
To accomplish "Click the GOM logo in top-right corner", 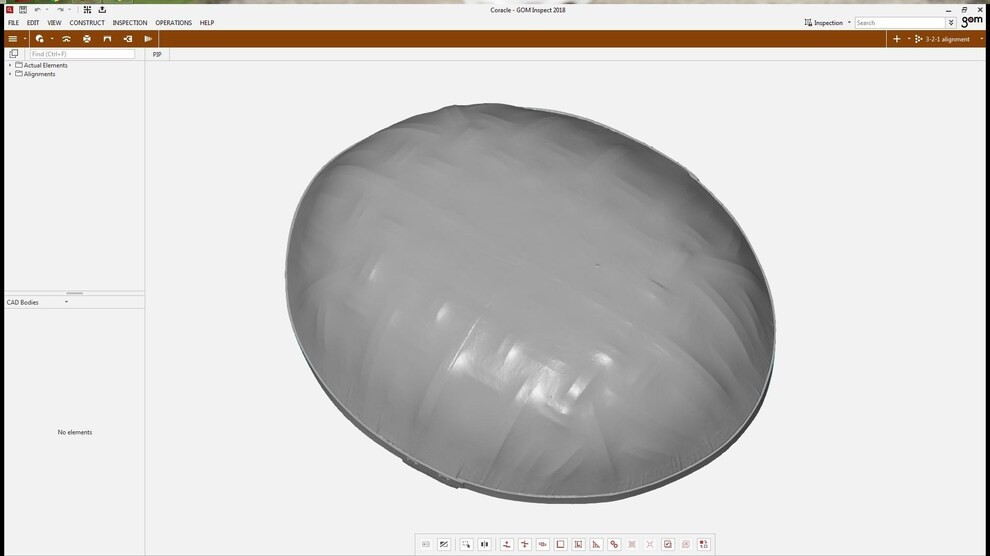I will [x=972, y=22].
